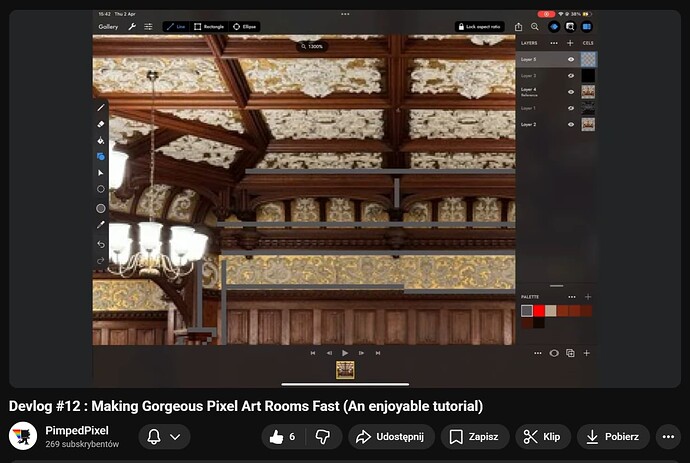Expand the notification bell dropdown
Viewport: 690px width, 463px height.
tap(164, 437)
